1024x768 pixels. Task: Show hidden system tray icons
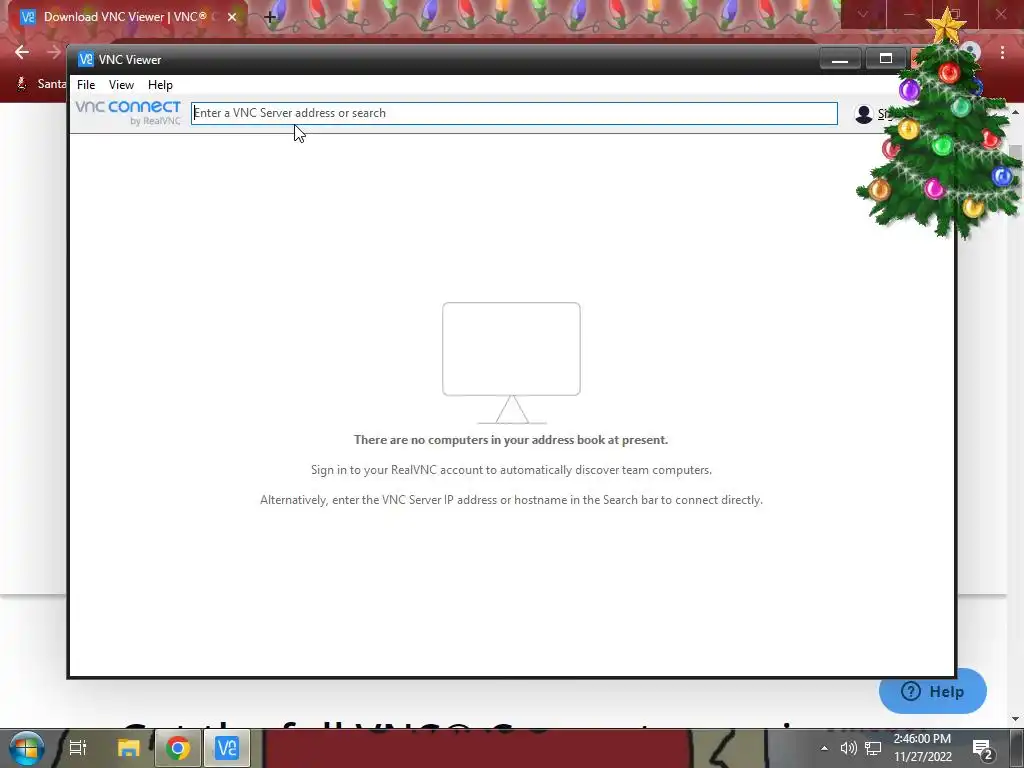[824, 748]
